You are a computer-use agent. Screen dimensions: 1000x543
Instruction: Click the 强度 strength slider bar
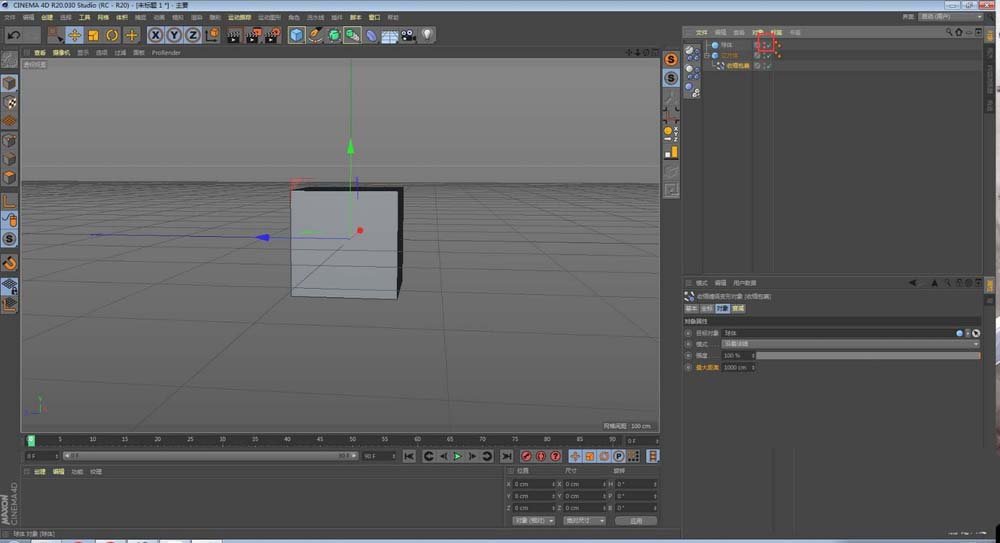coord(866,355)
